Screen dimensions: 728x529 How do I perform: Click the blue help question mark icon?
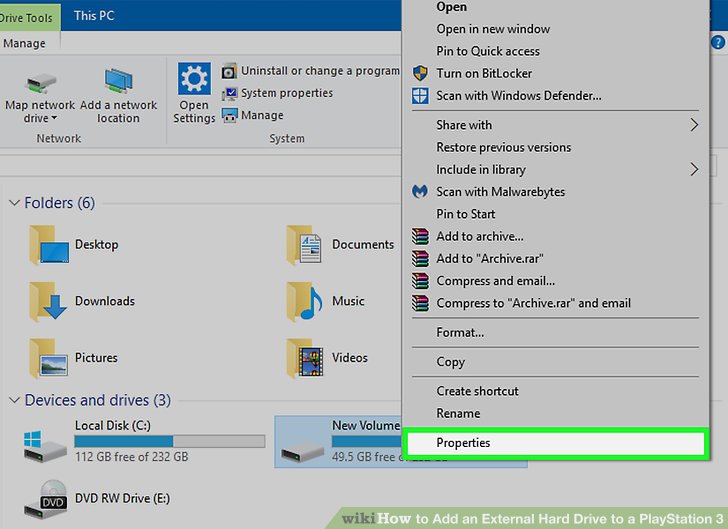tap(718, 43)
